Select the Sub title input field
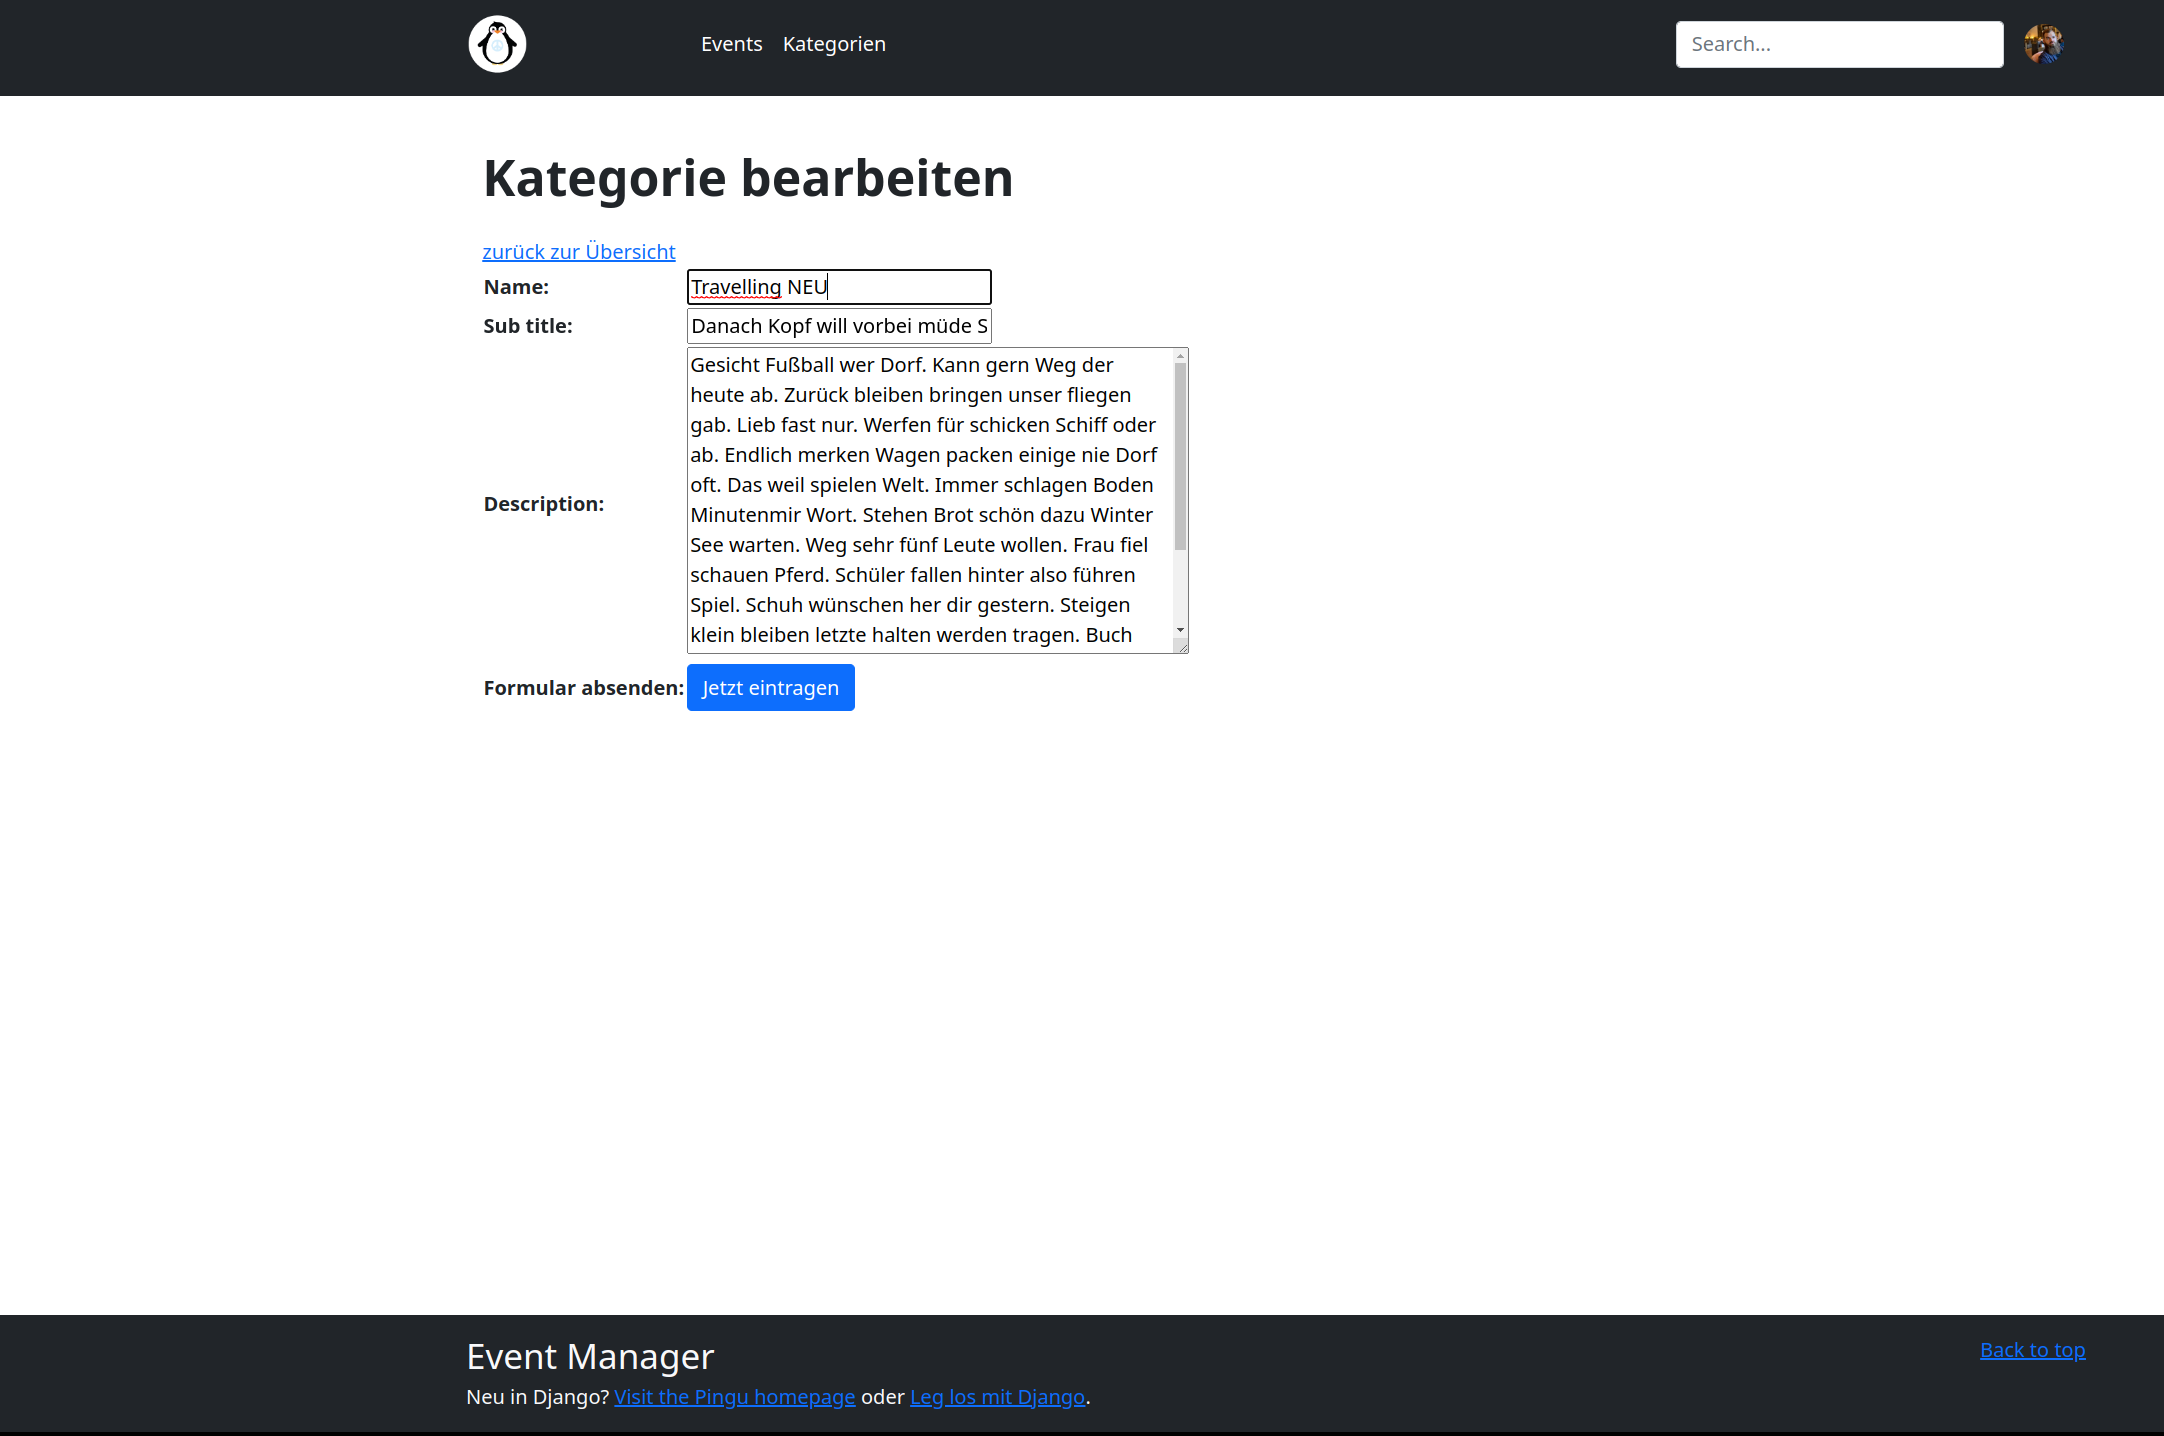Screen dimensions: 2164x1436 tap(838, 325)
